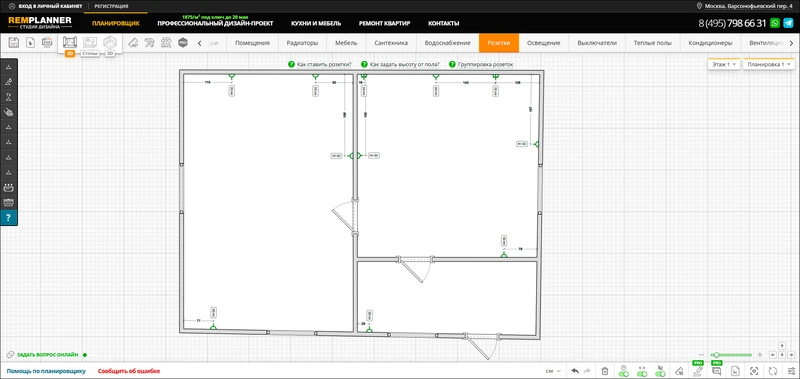Screen dimensions: 800x379
Task: Open Помощь по планировщику link
Action: coord(46,371)
